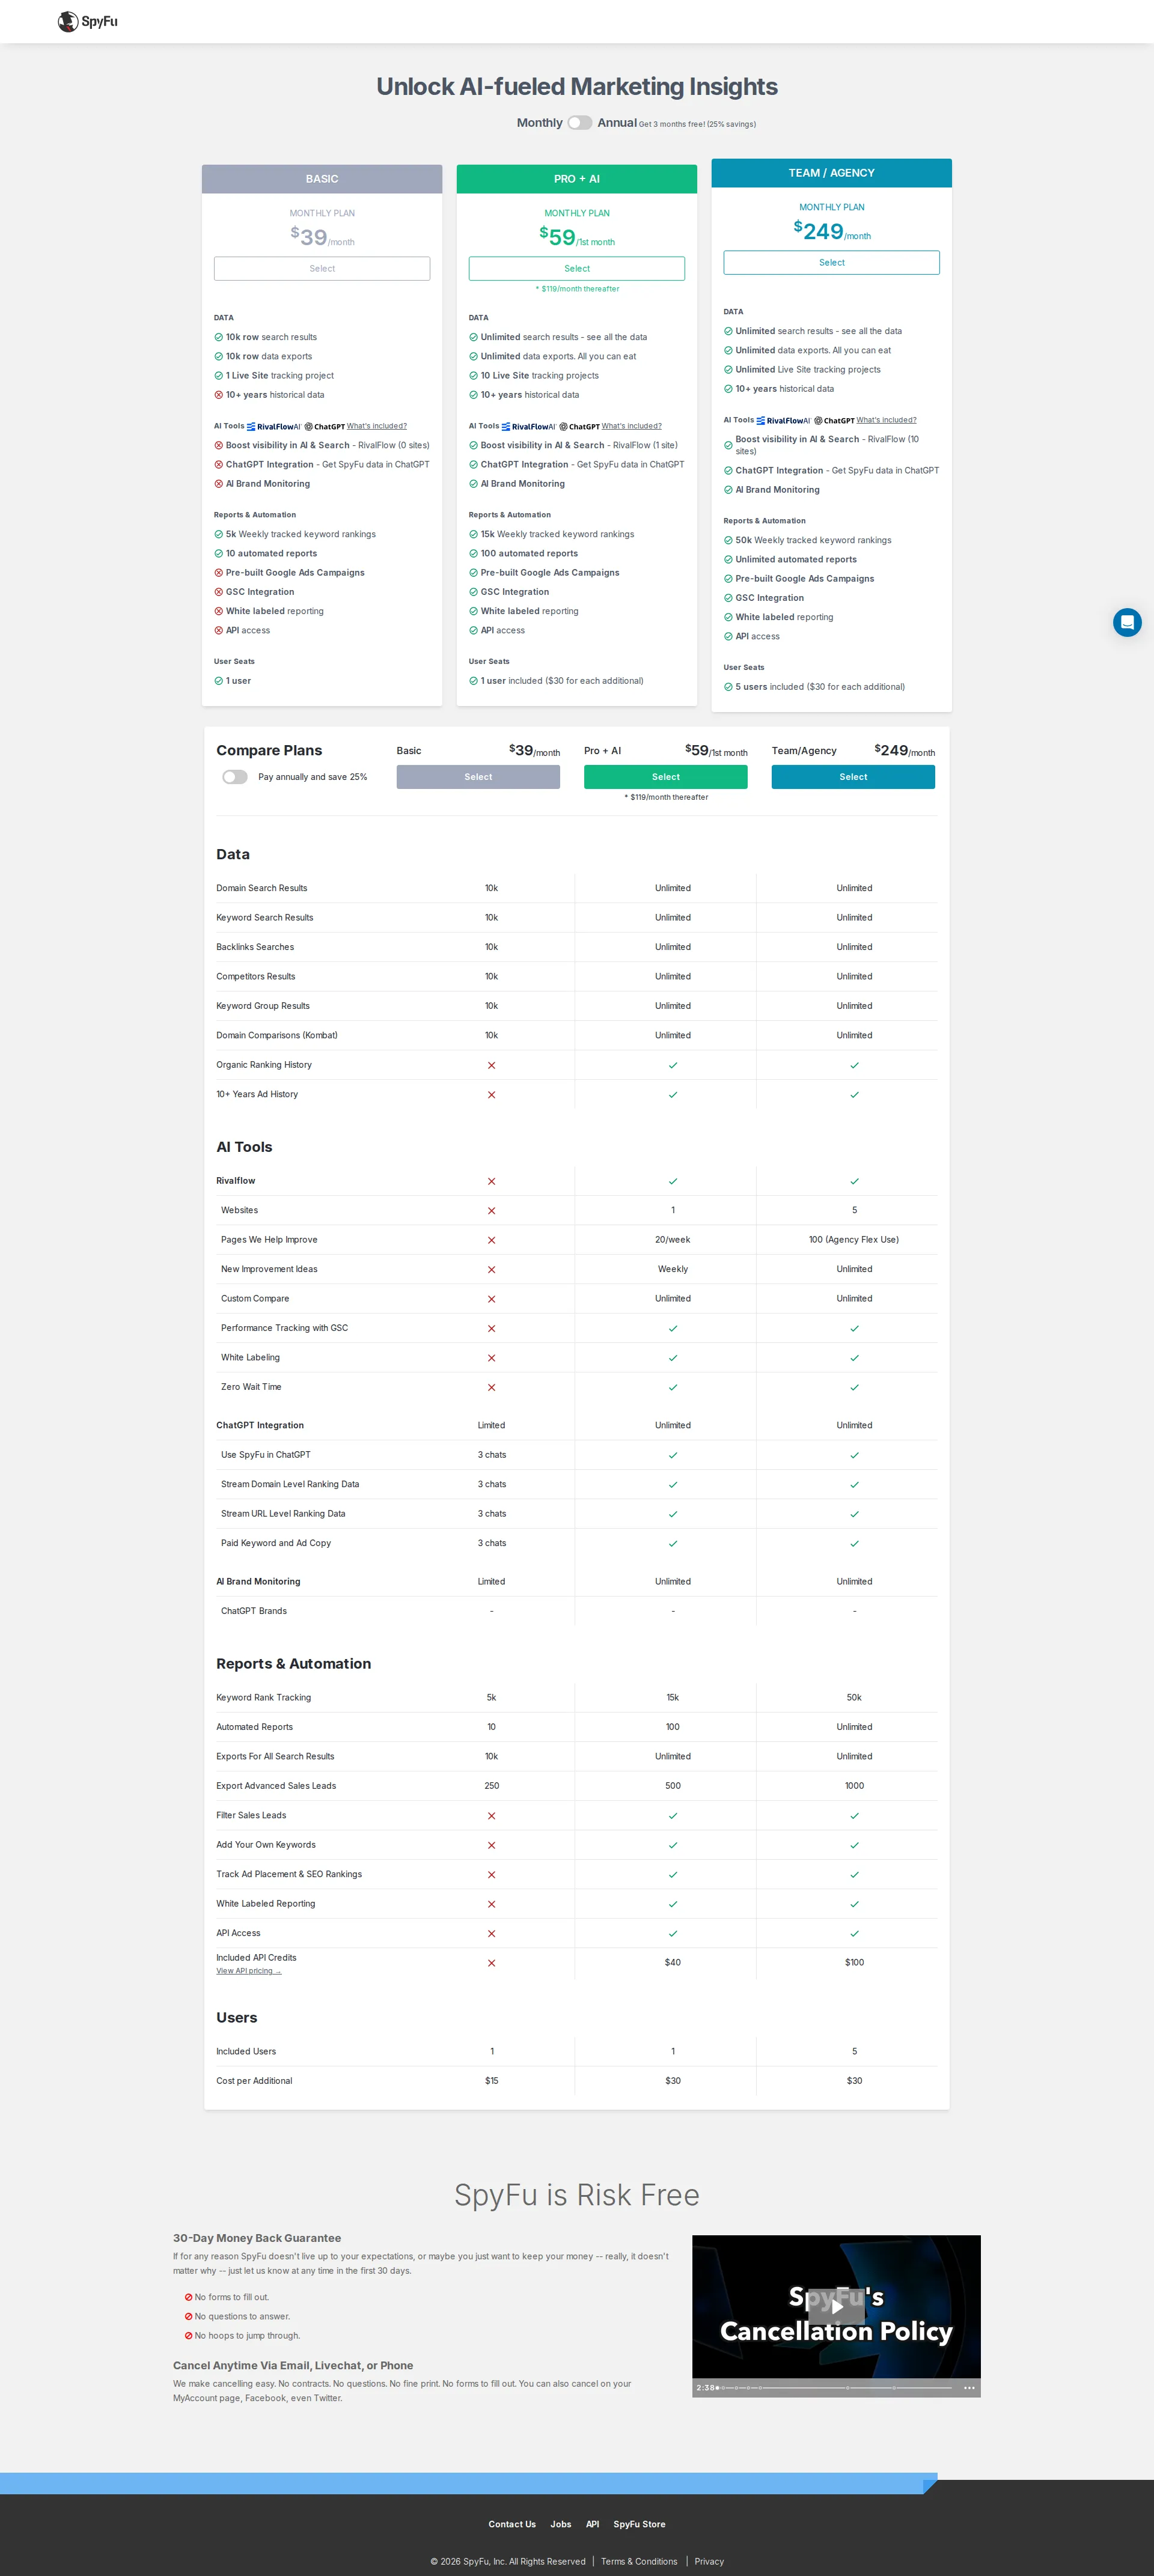Click the red X beside Basic 'GSC Integration'
The image size is (1154, 2576).
click(x=218, y=592)
